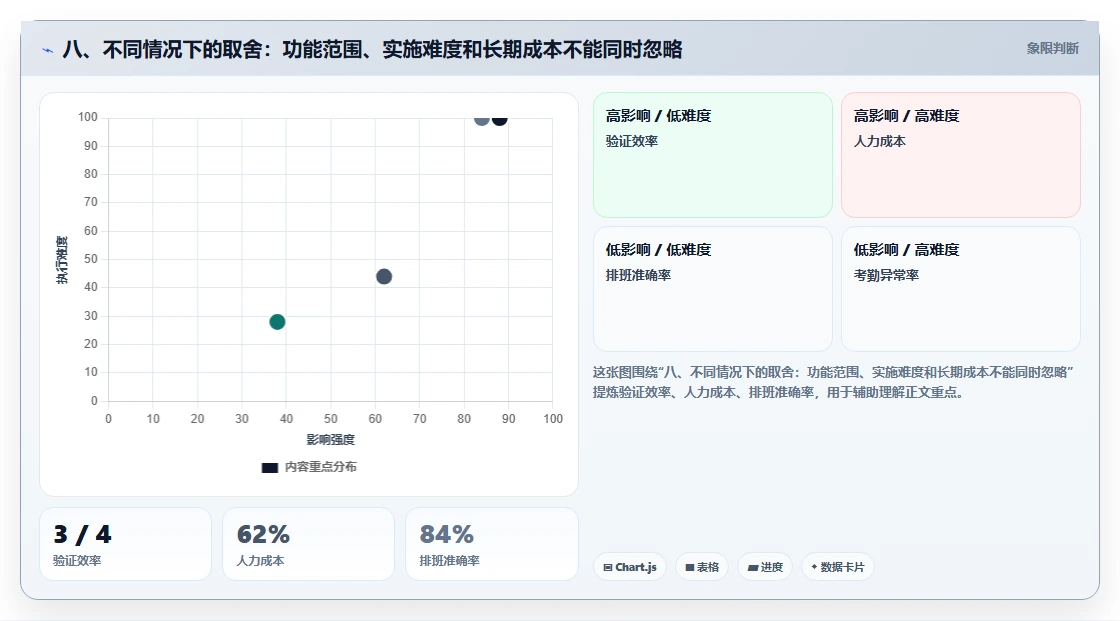The image size is (1120, 621).
Task: Open the 低影响 / 高难度 quadrant card
Action: (961, 289)
